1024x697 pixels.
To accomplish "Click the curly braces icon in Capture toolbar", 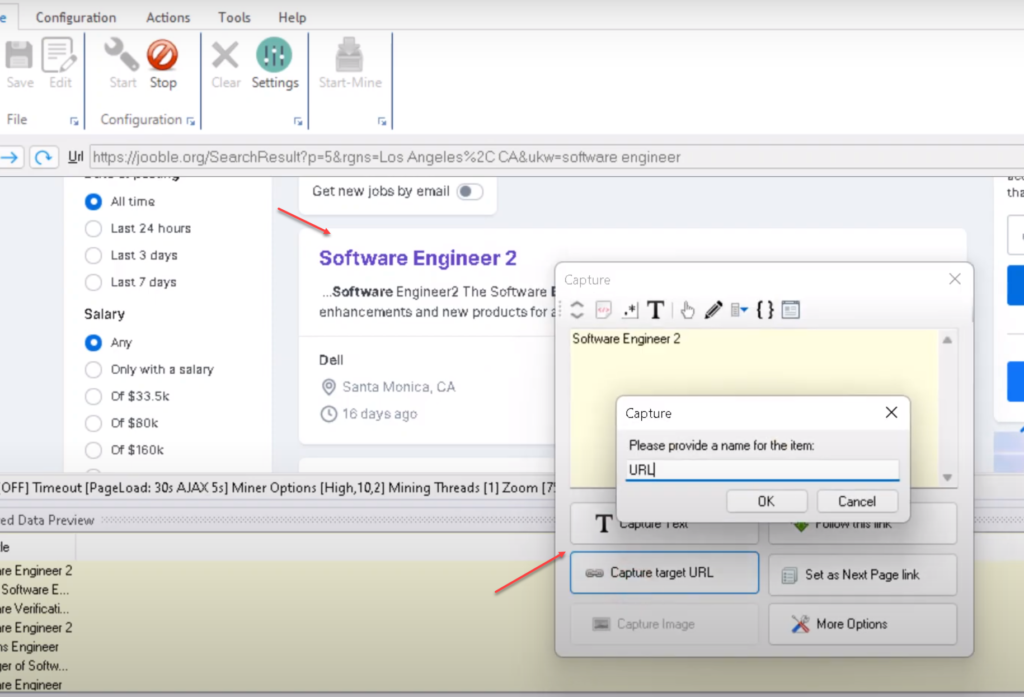I will (x=765, y=310).
